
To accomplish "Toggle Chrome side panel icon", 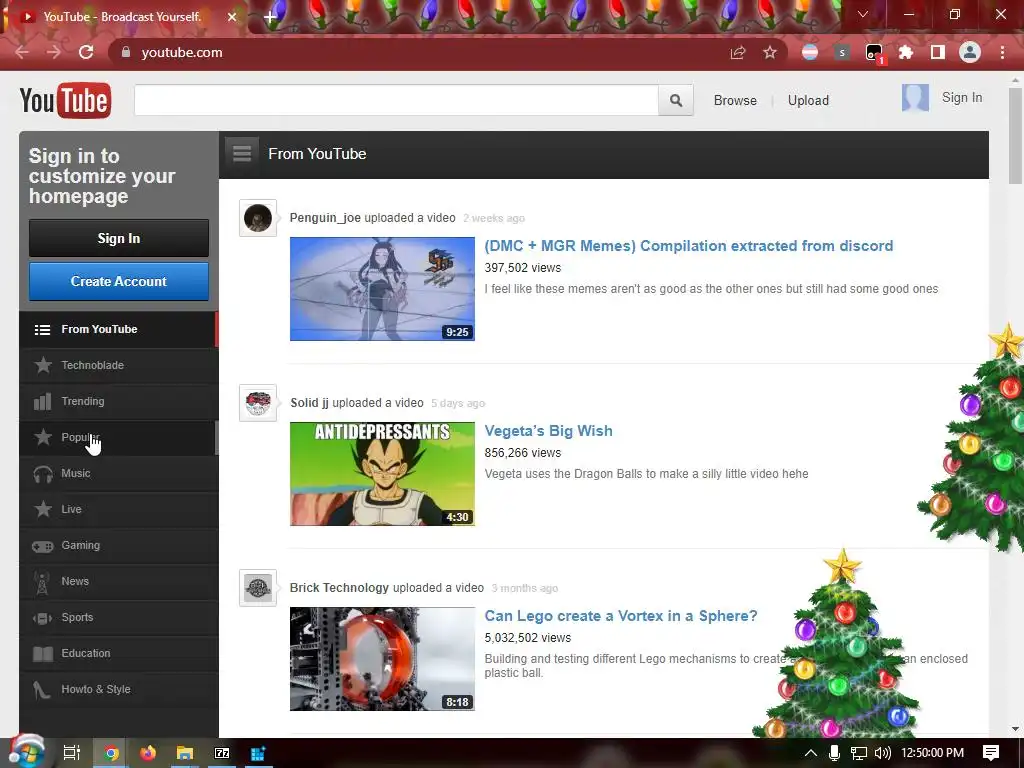I will coord(938,52).
